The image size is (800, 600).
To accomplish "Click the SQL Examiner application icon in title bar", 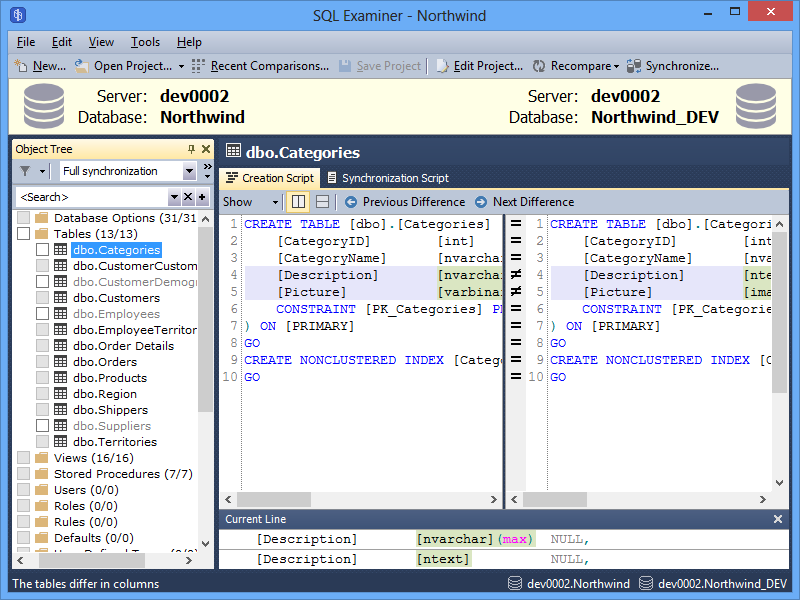I will click(18, 15).
